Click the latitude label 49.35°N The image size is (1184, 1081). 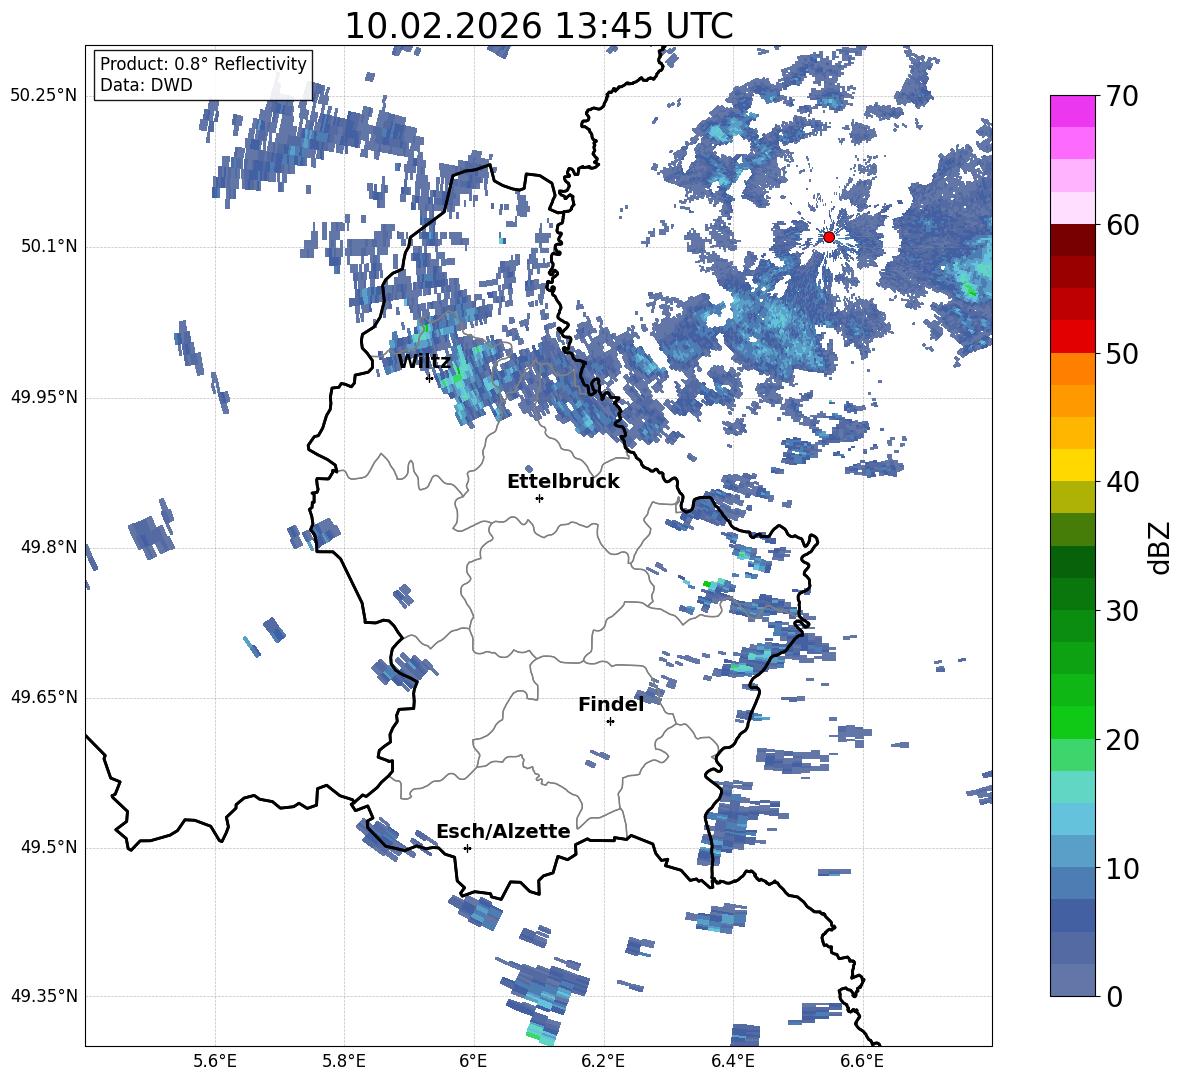(44, 997)
